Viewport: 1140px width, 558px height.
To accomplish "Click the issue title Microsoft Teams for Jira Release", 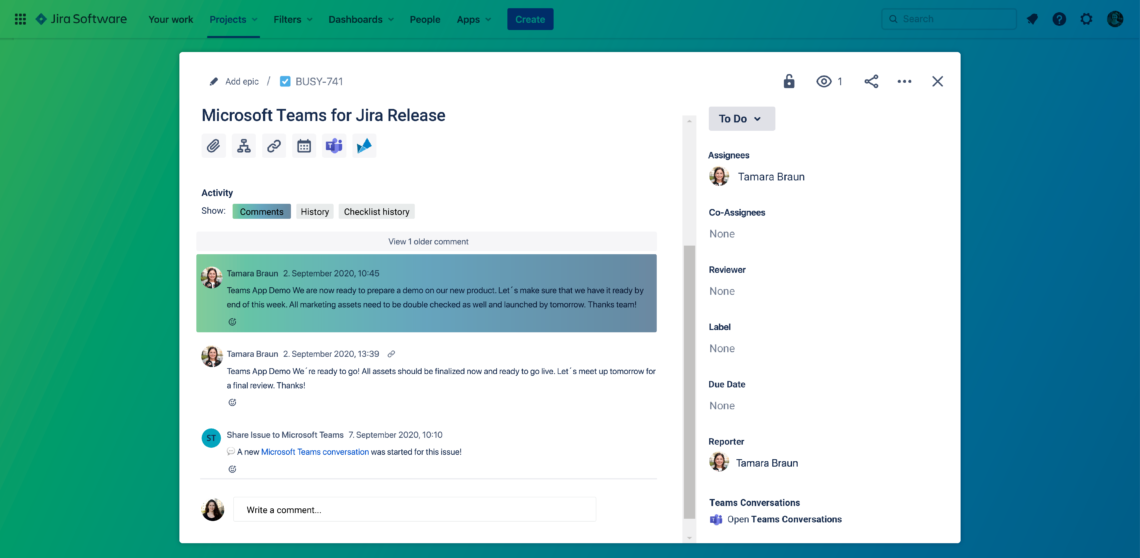I will pos(324,115).
